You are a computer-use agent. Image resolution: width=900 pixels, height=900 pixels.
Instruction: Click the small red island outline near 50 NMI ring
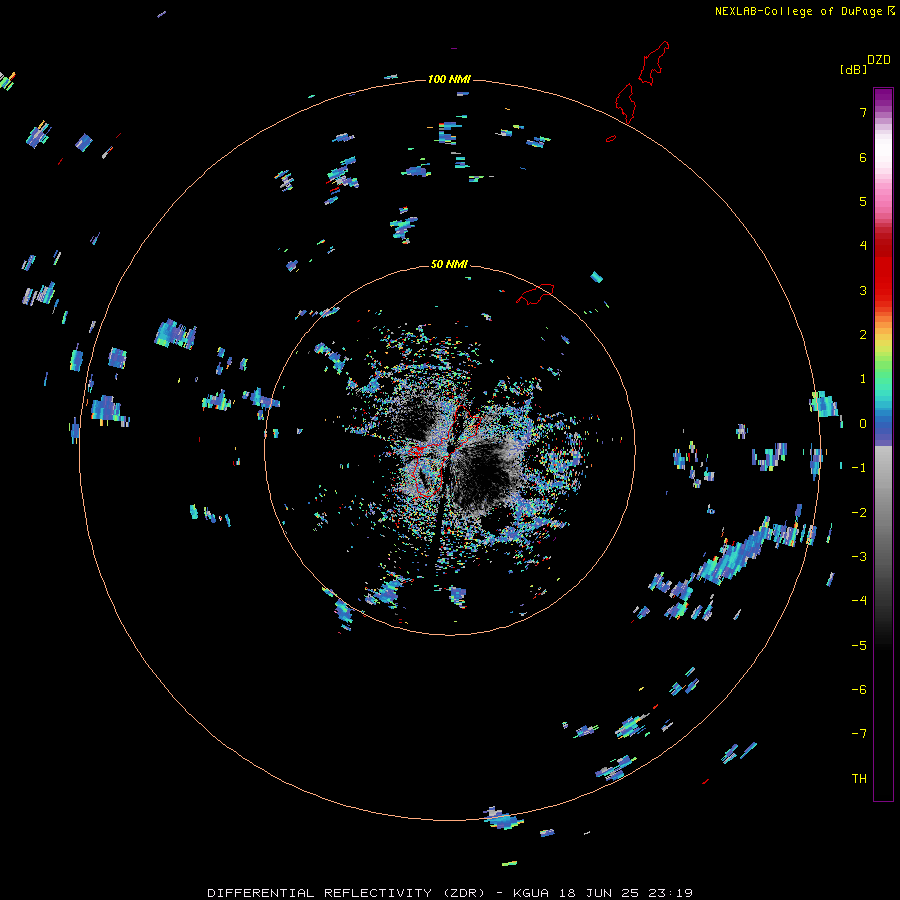[x=535, y=294]
